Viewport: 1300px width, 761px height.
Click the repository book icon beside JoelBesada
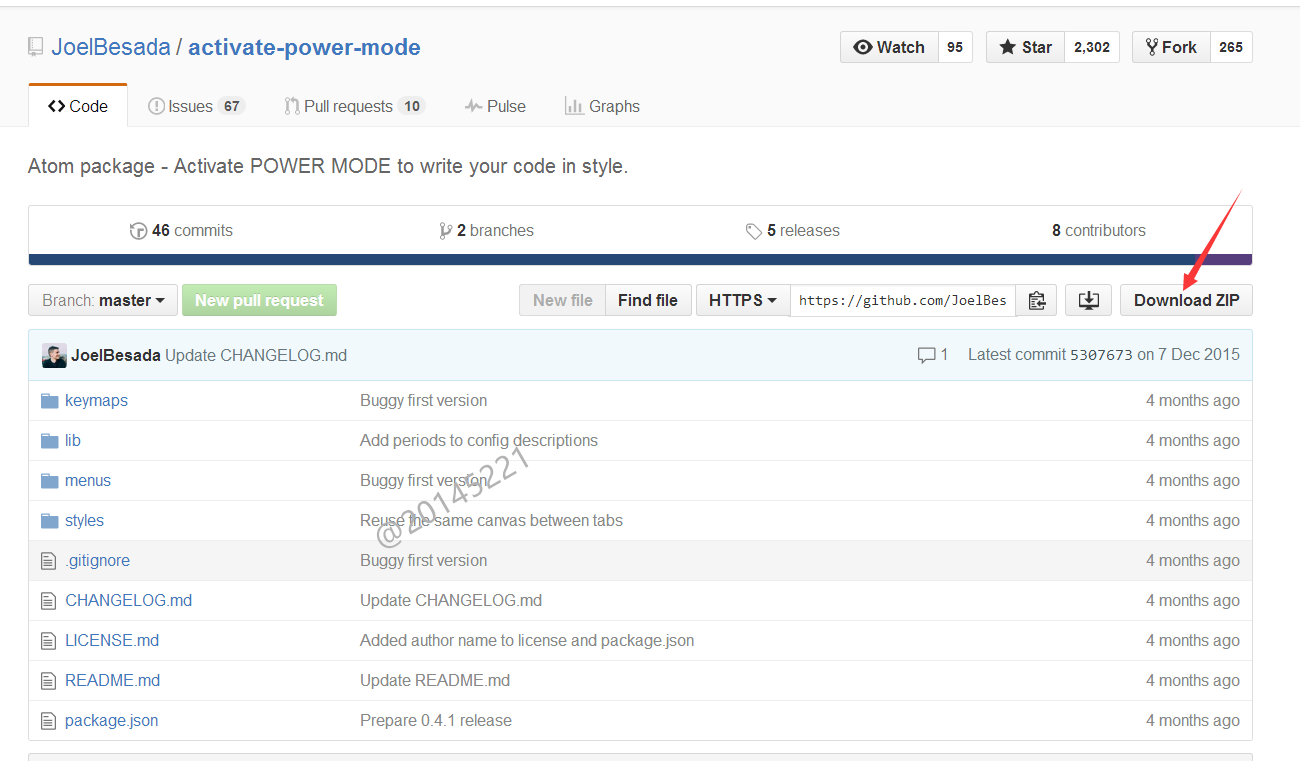point(36,47)
